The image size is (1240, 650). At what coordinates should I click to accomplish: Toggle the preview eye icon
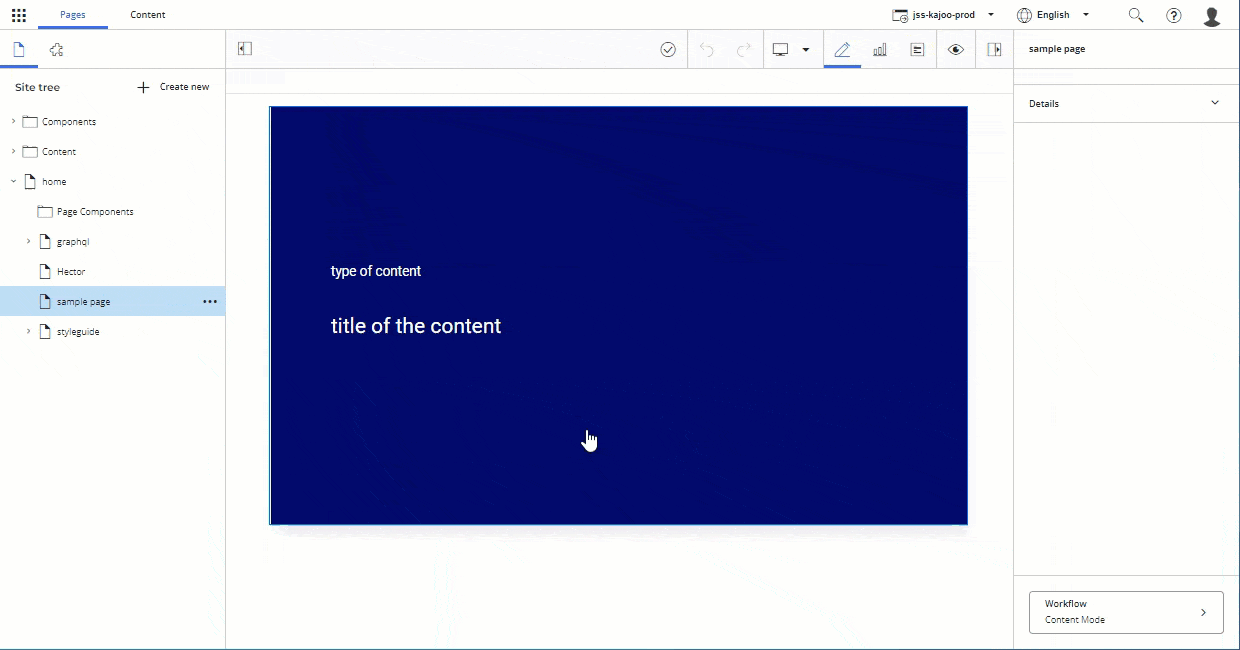pyautogui.click(x=956, y=49)
